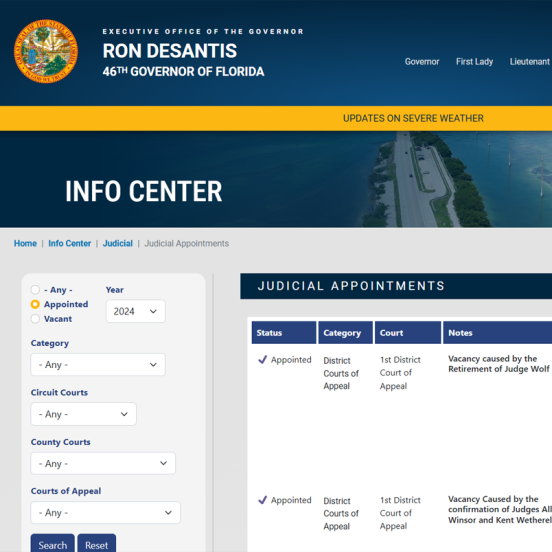Sort by the Status column header
Screen dimensions: 552x552
284,332
